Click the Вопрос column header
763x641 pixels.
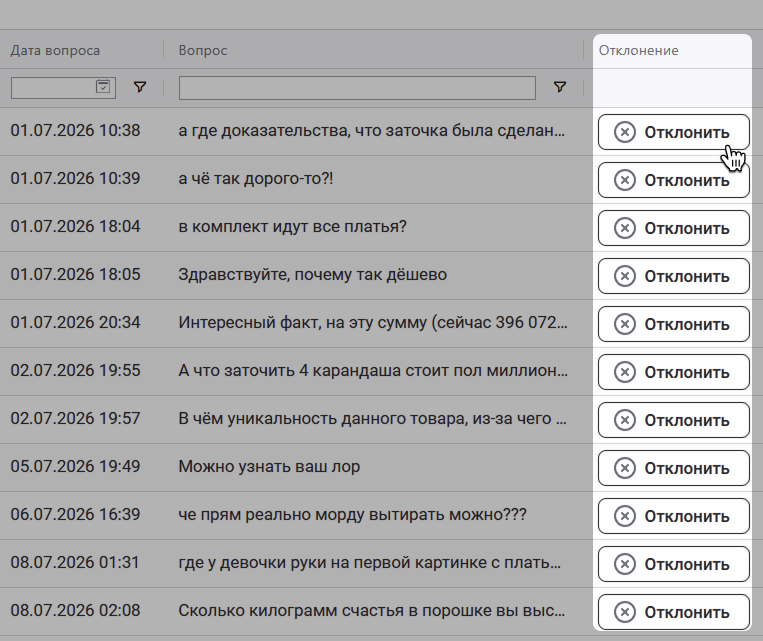(203, 51)
